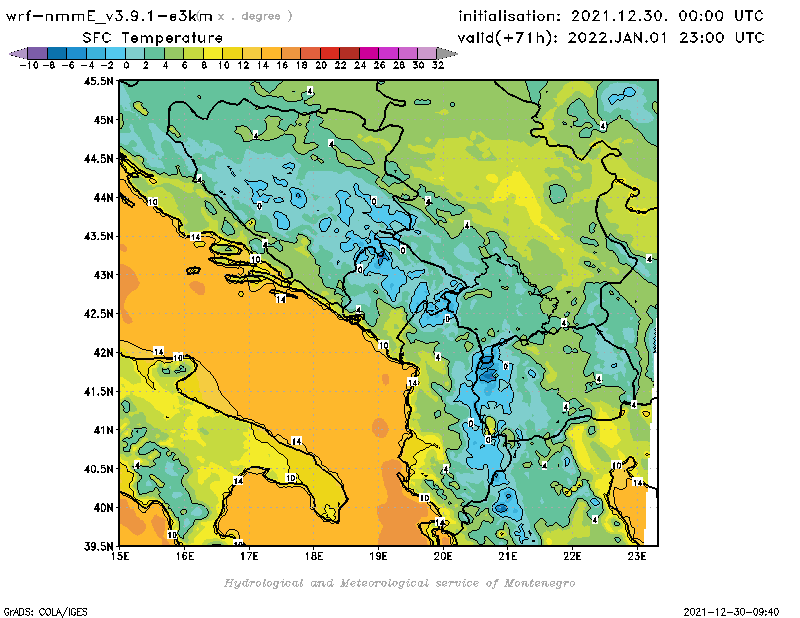The height and width of the screenshot is (618, 800).
Task: Click the green legend swatch between 4 and 6
Action: [174, 53]
